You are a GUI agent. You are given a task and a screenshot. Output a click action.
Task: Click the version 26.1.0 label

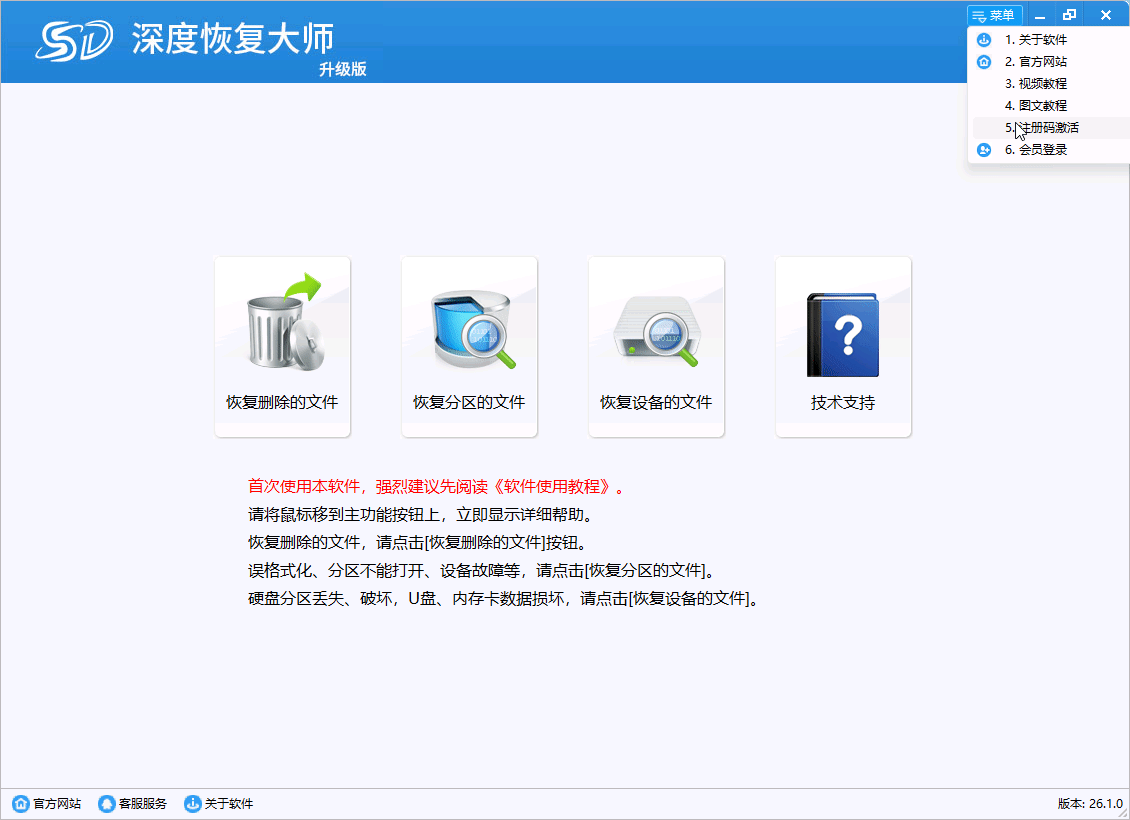click(1089, 804)
